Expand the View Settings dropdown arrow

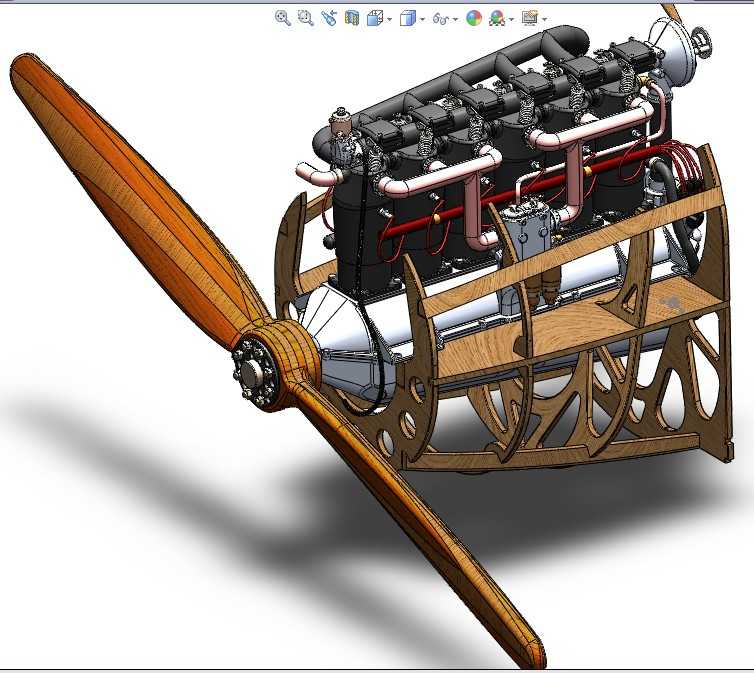pos(544,19)
